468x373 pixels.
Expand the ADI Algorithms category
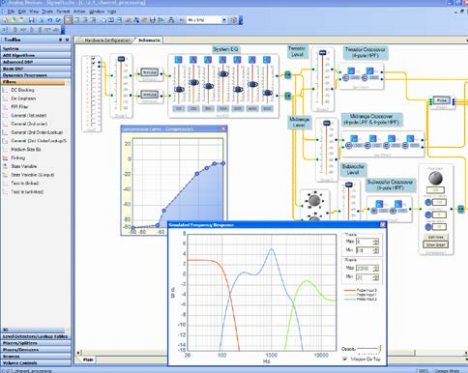(x=36, y=55)
